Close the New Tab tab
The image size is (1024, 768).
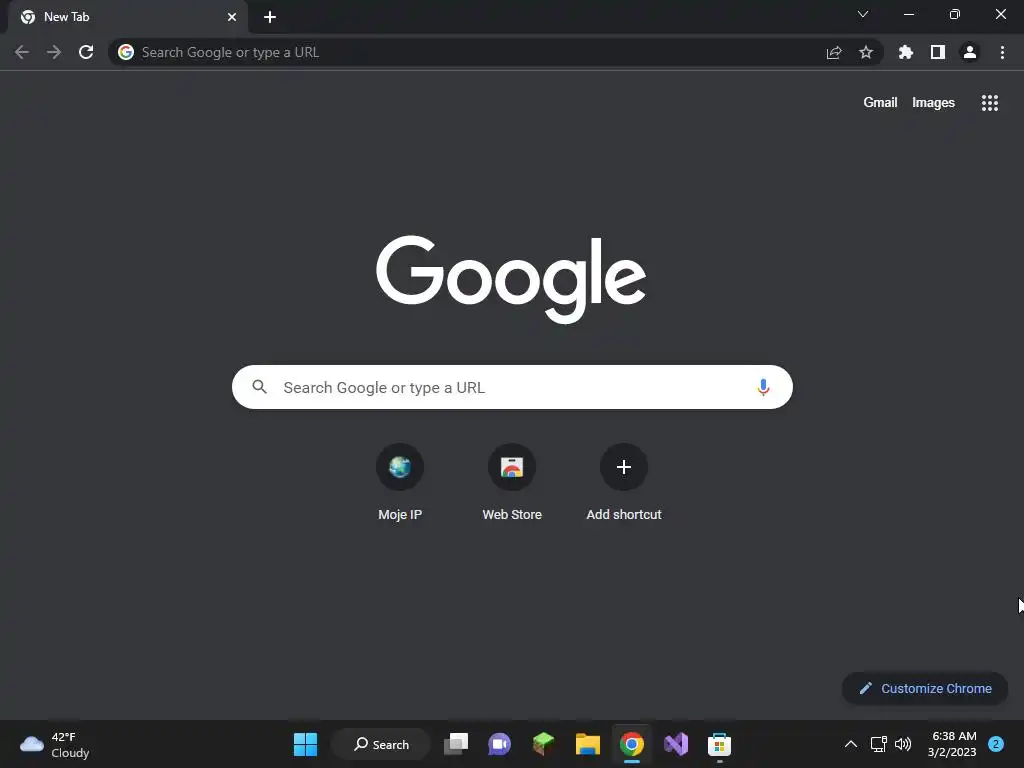[x=232, y=17]
